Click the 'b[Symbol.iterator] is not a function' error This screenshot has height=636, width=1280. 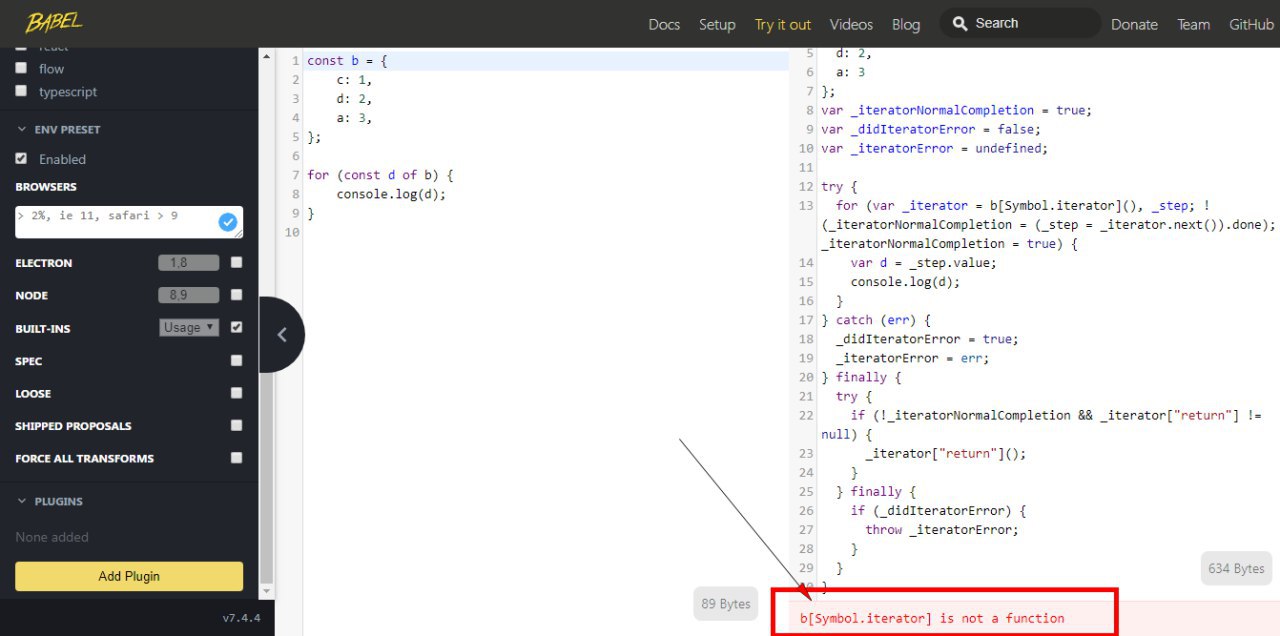pyautogui.click(x=932, y=618)
